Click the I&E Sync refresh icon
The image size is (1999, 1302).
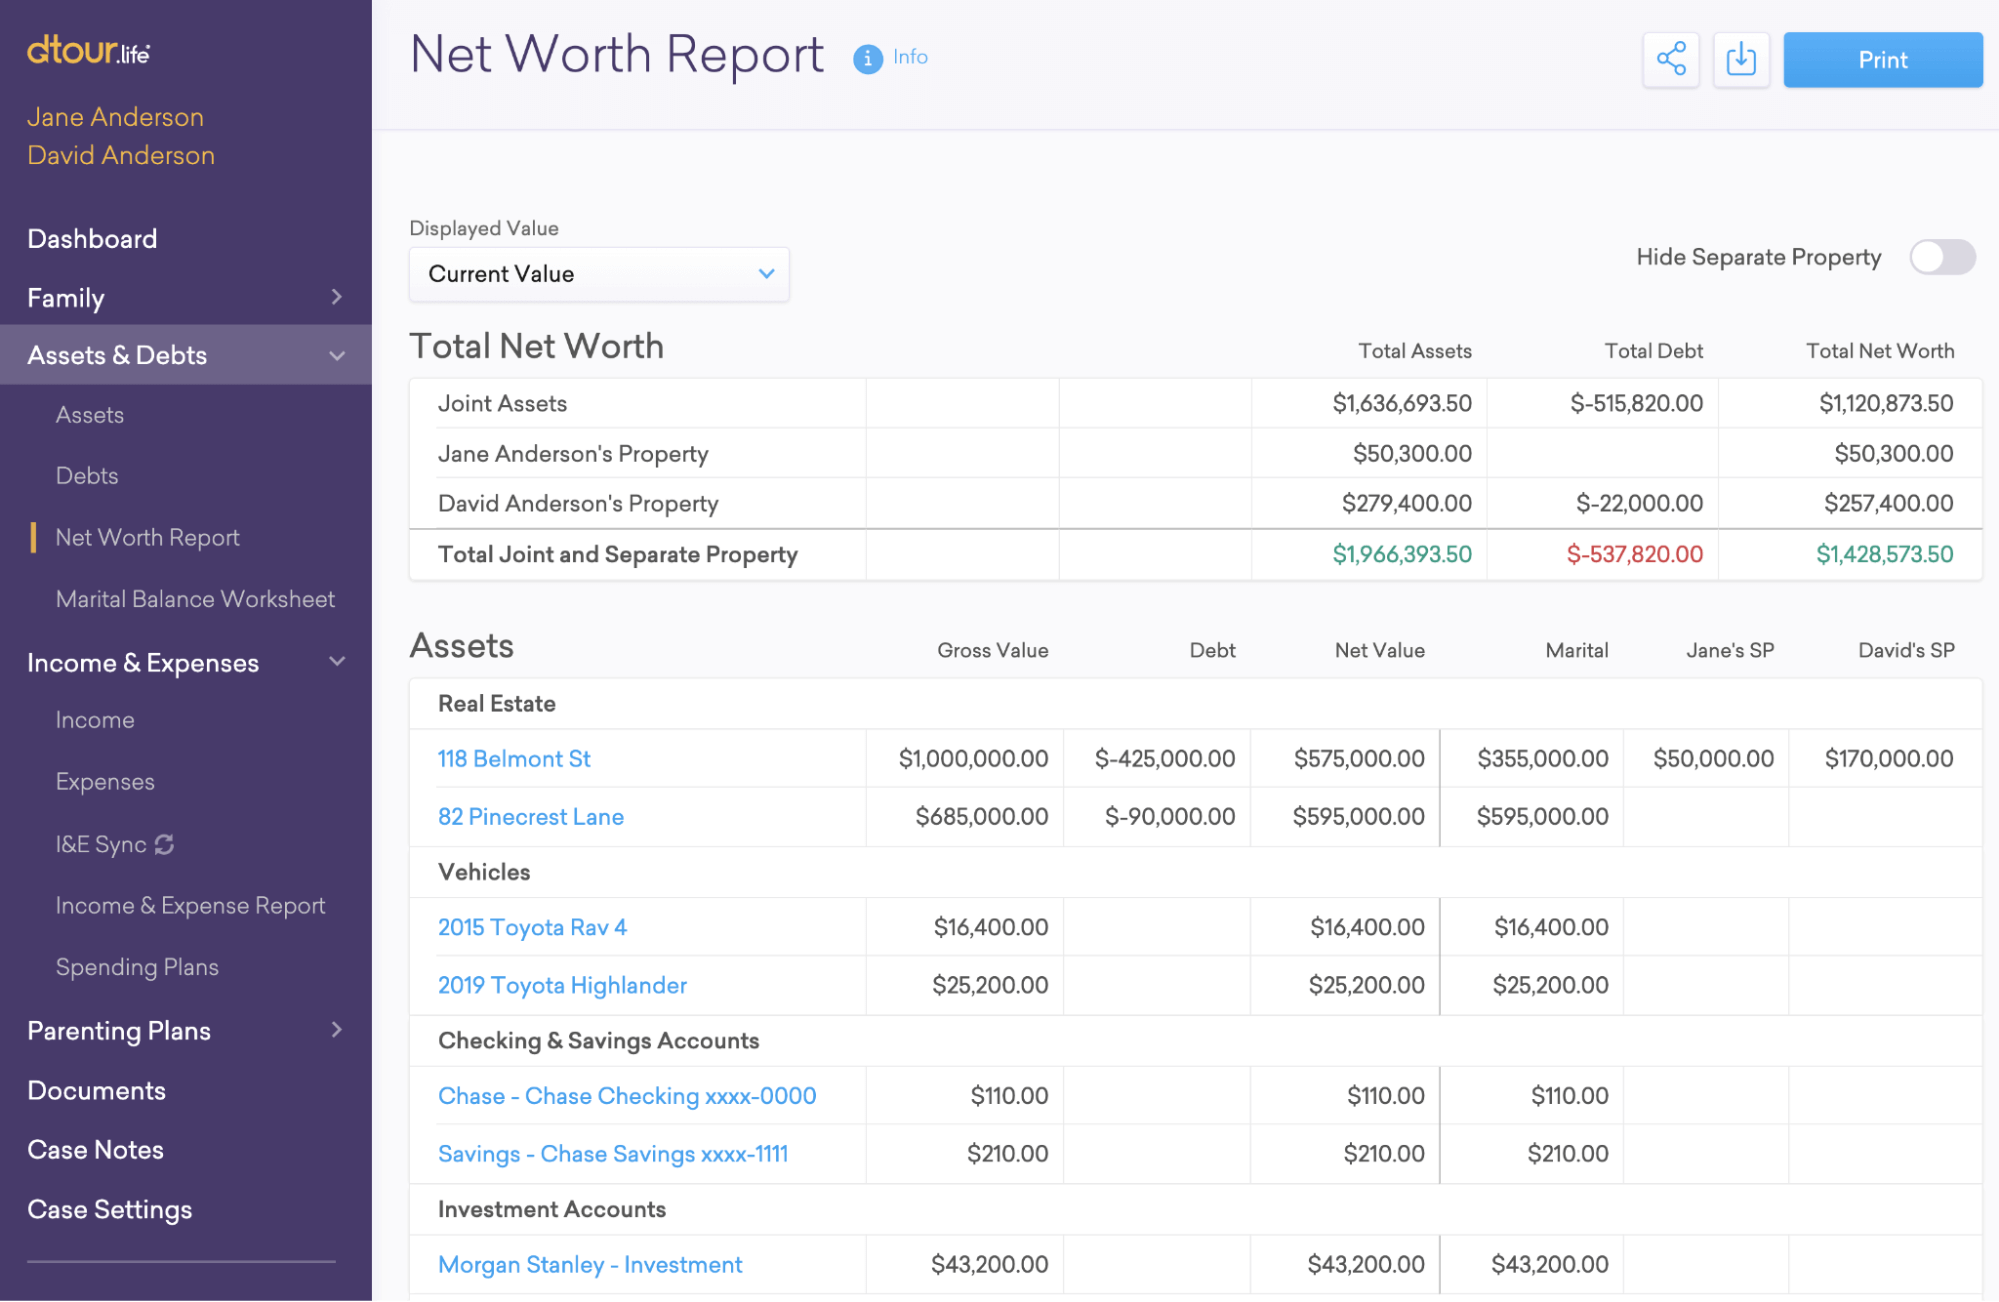[165, 844]
